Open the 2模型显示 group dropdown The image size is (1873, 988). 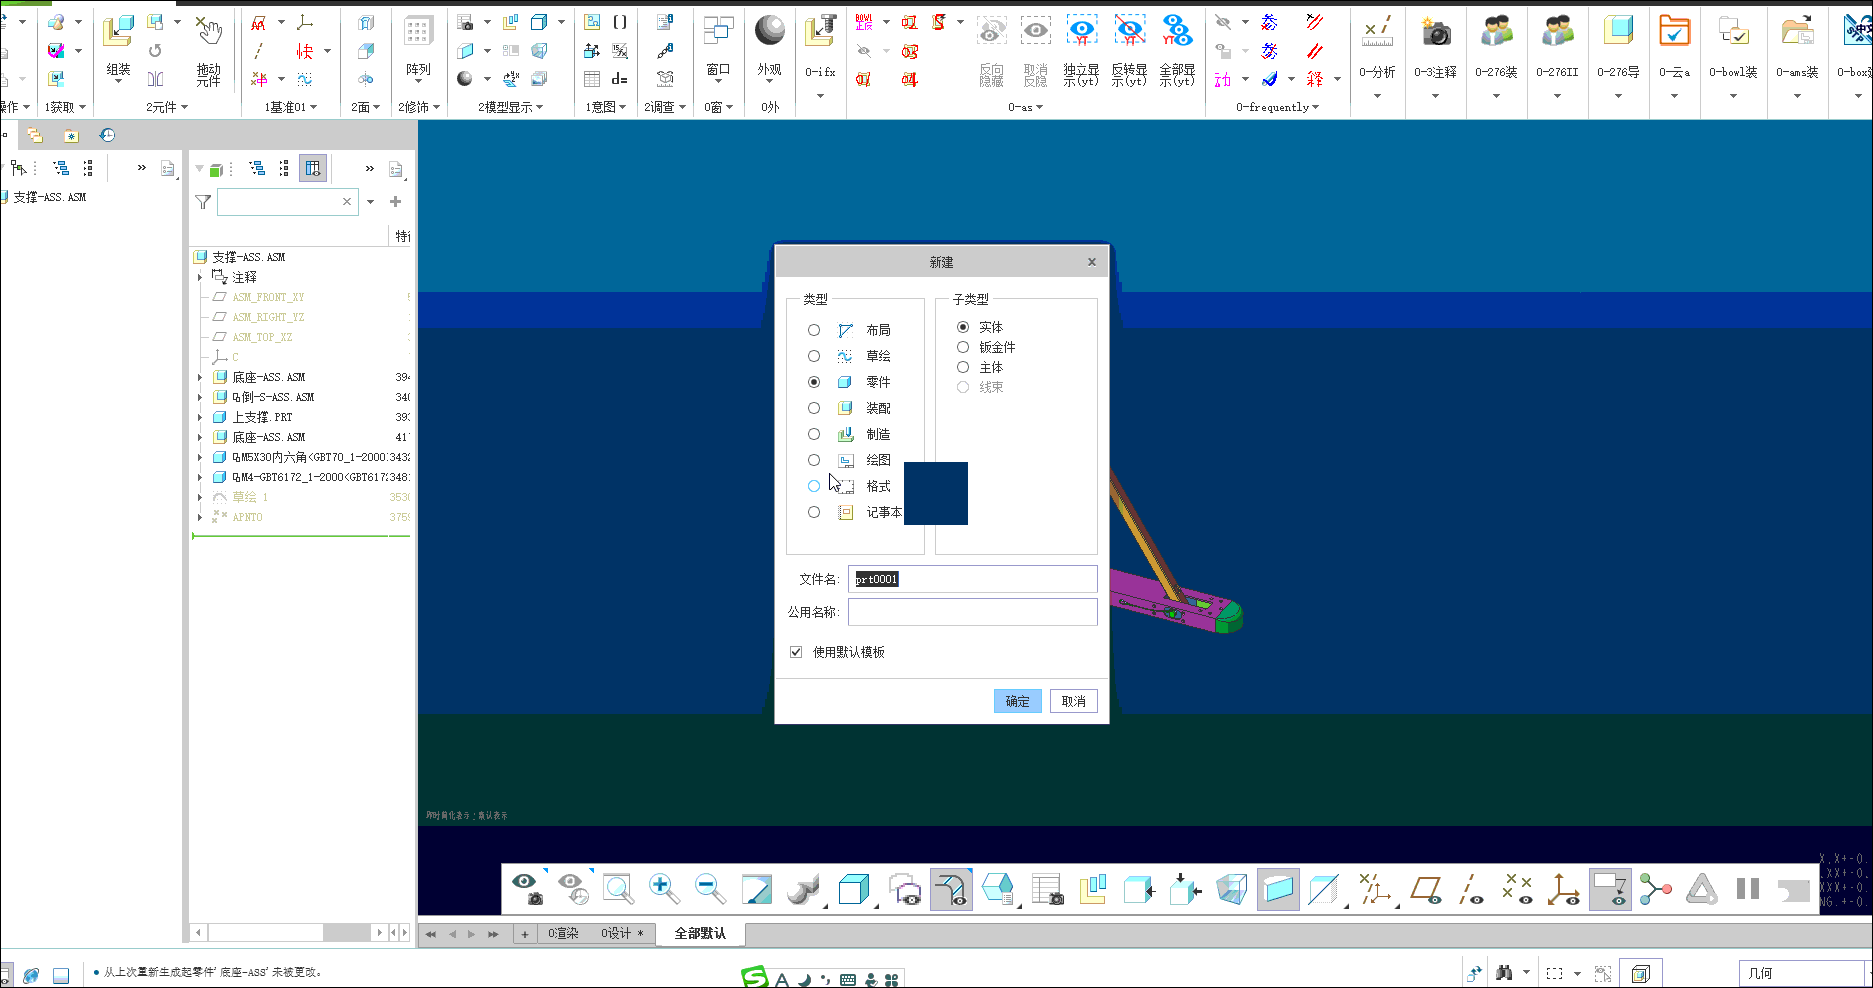510,107
